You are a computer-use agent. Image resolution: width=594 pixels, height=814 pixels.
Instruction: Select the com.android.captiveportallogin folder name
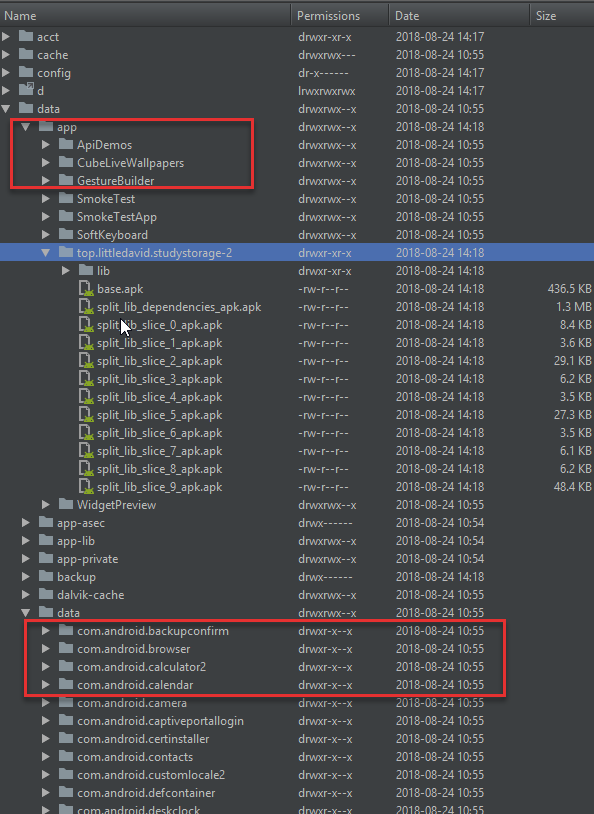click(160, 721)
